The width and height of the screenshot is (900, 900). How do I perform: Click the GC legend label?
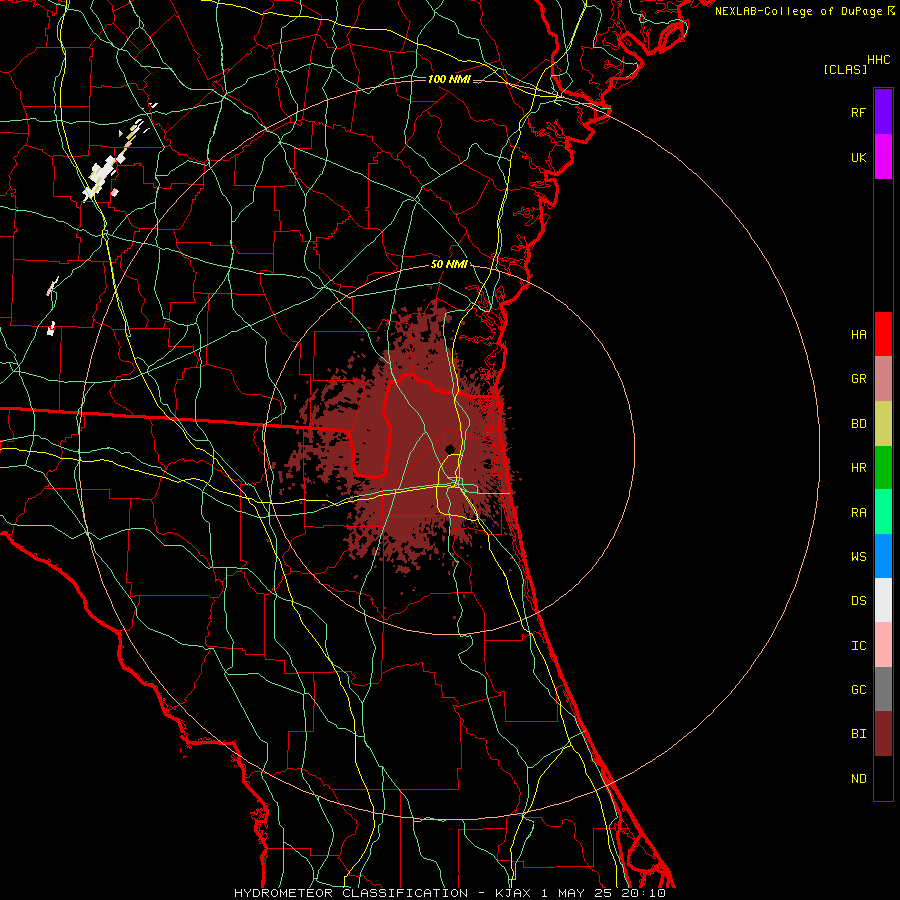(858, 690)
